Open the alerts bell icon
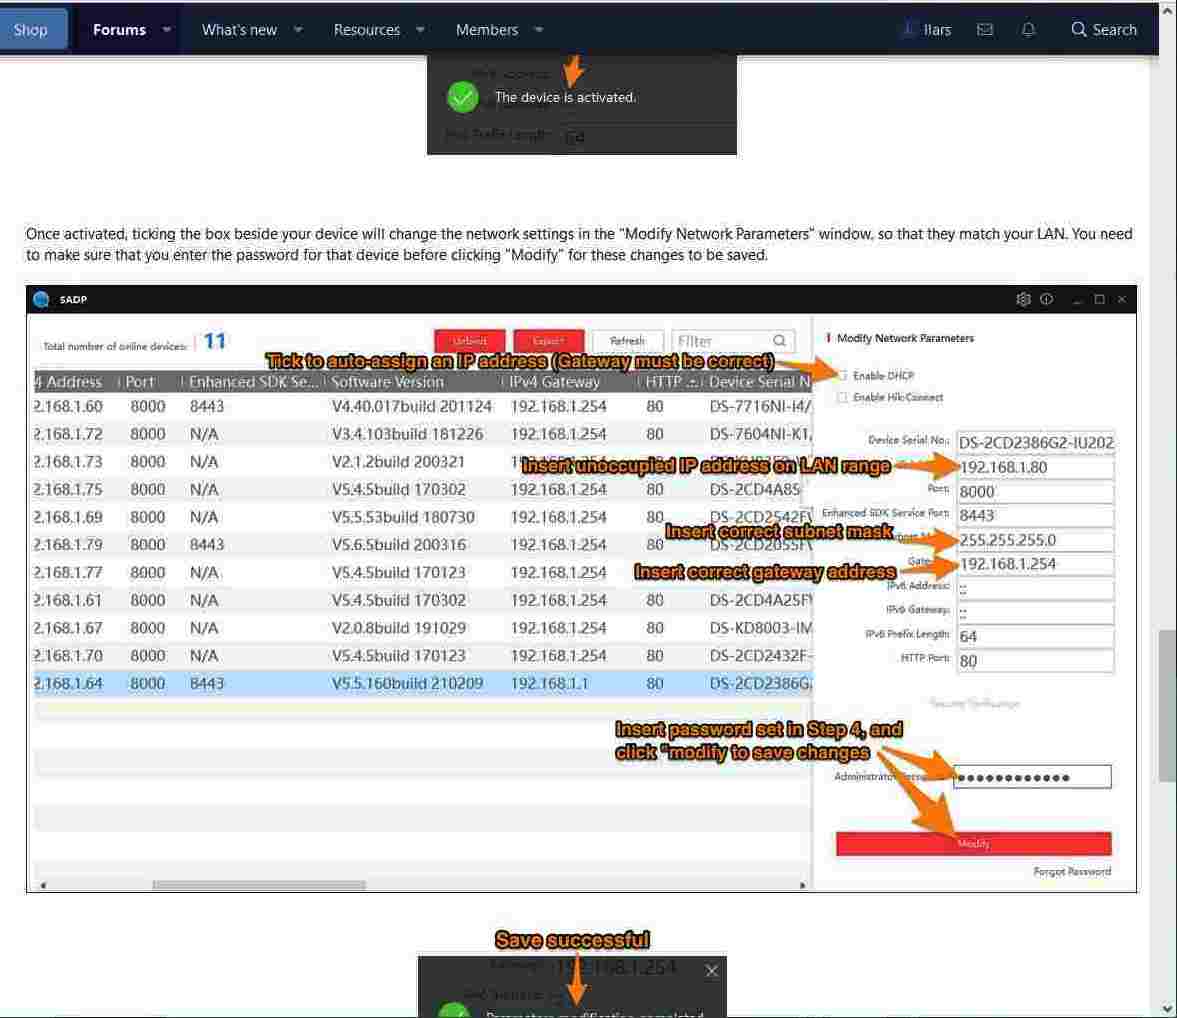This screenshot has width=1177, height=1018. 1028,30
